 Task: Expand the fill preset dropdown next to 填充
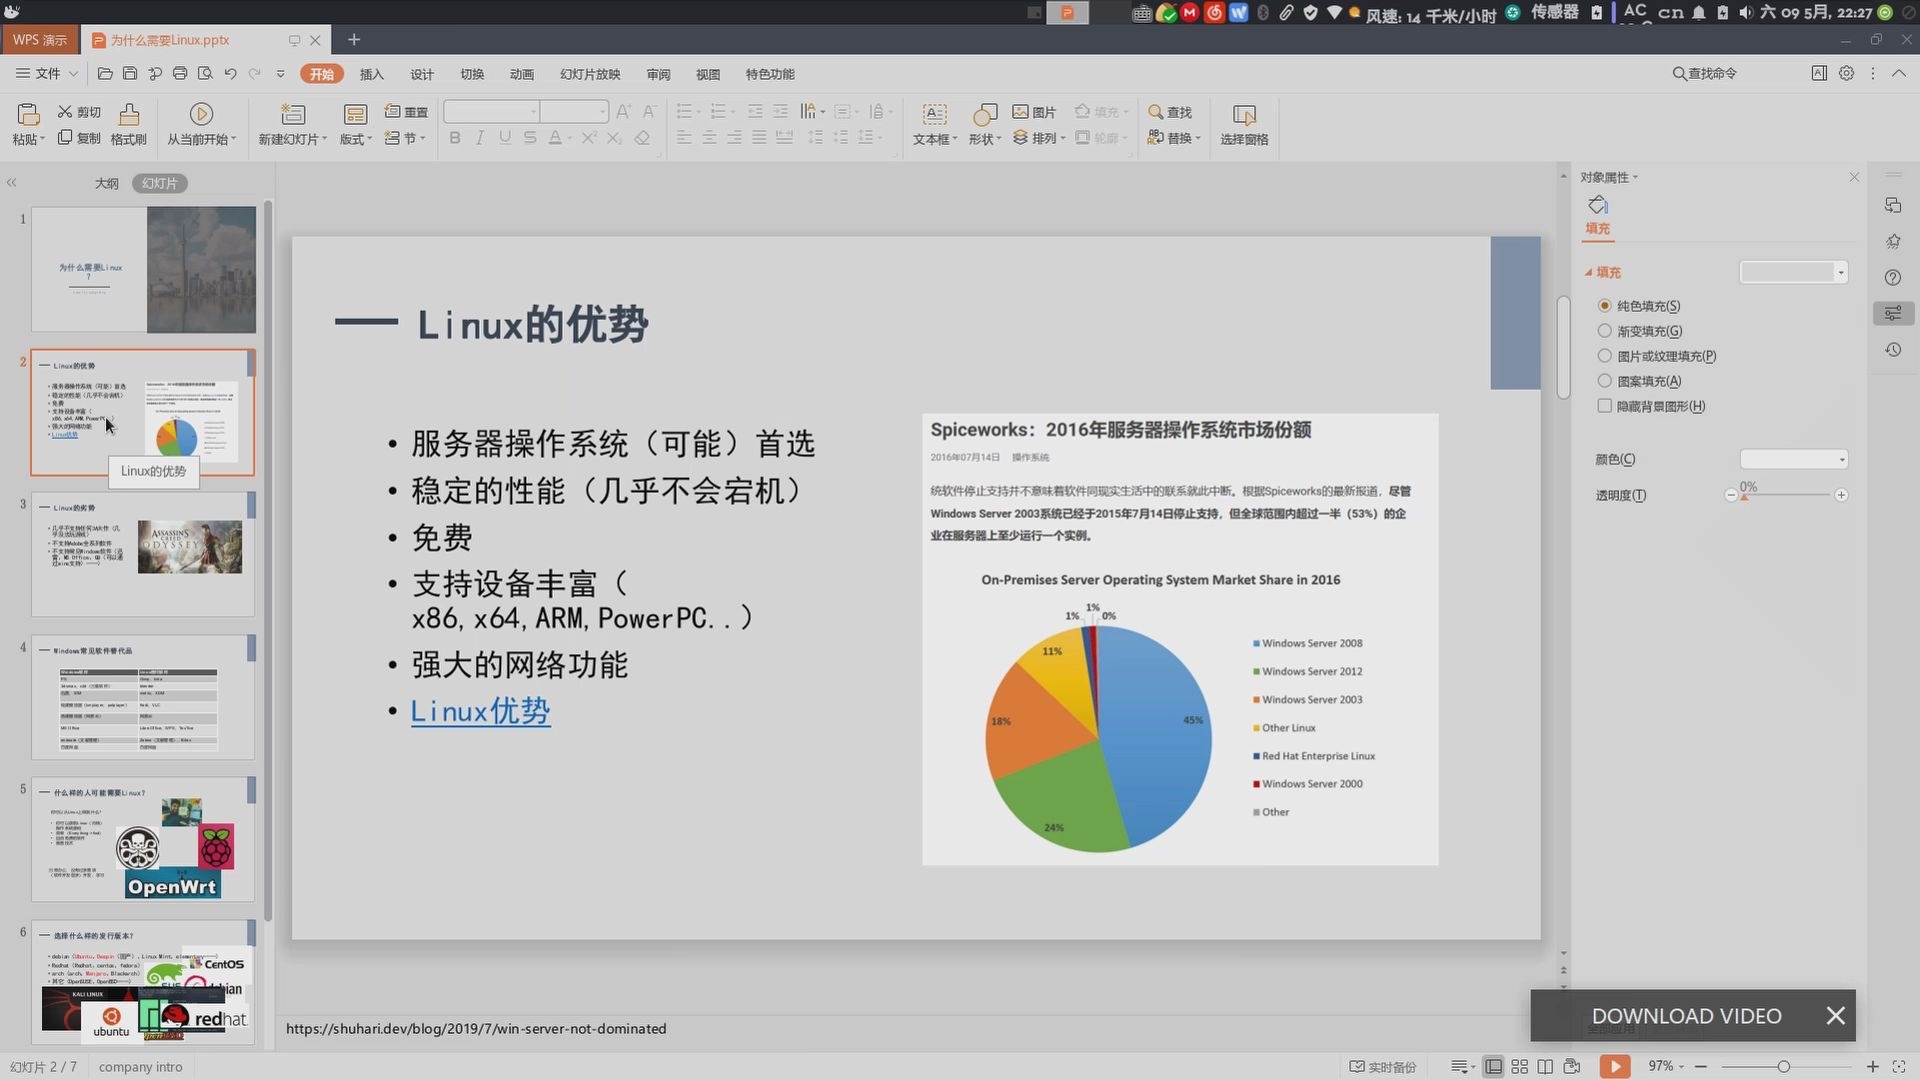[1794, 272]
